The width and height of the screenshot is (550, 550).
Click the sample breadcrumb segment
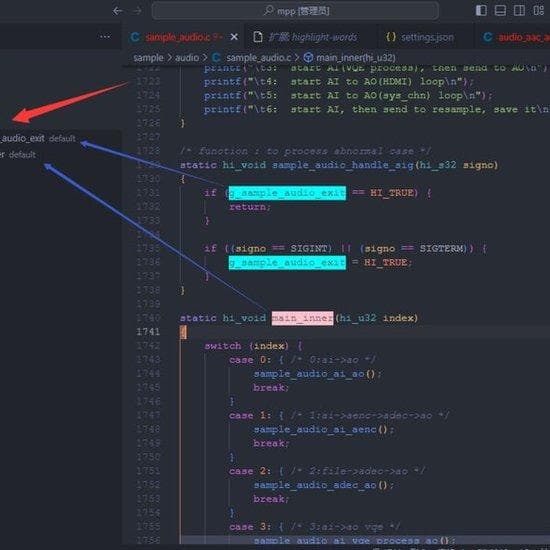(148, 58)
